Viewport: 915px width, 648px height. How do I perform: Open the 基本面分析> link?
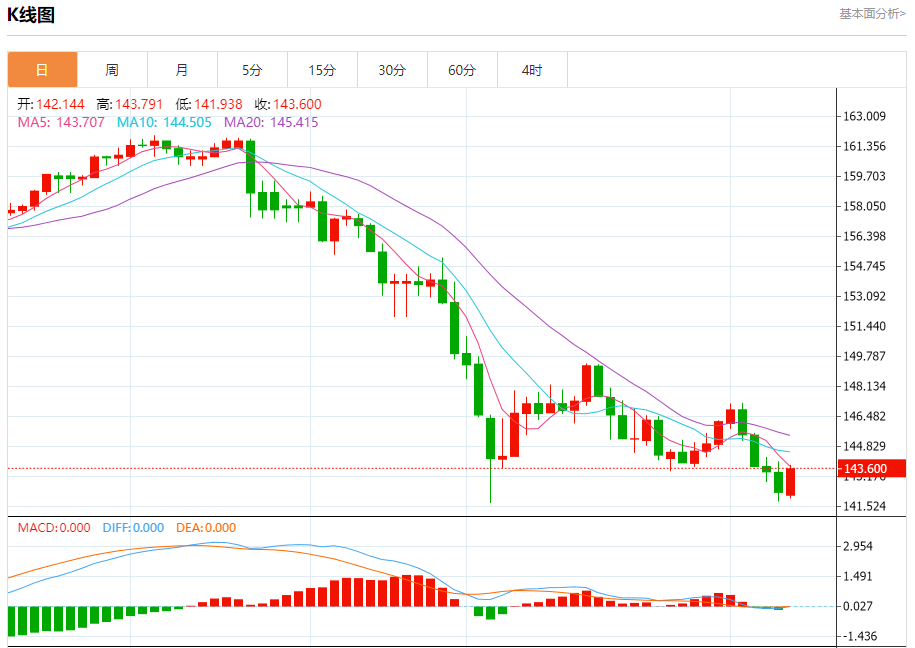point(872,13)
